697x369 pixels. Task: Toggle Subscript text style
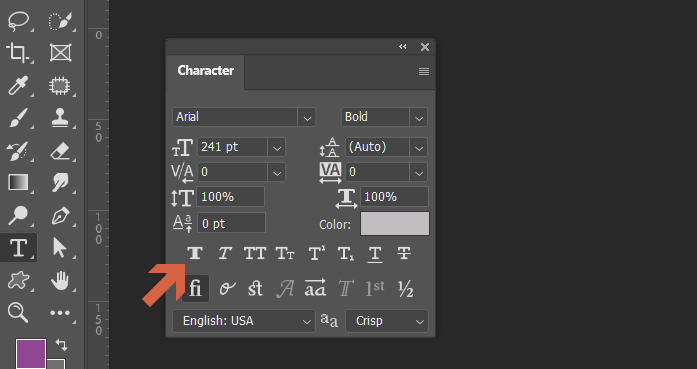346,253
